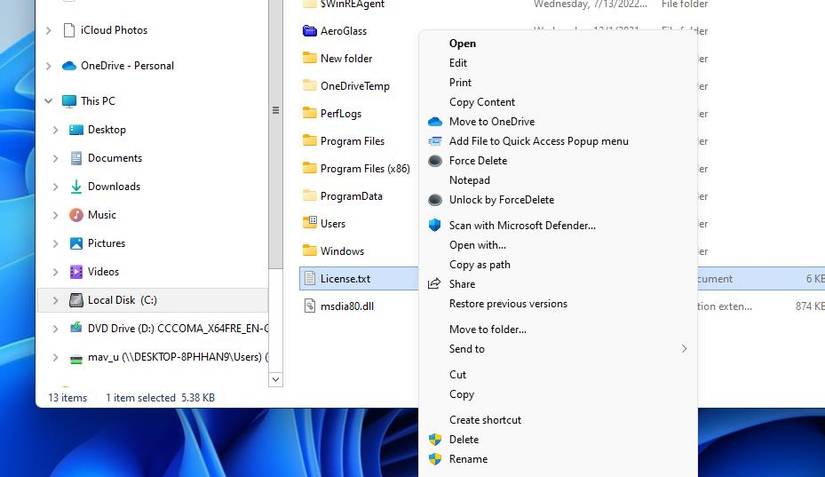Choose Notepad from the context menu
825x477 pixels.
pyautogui.click(x=469, y=180)
